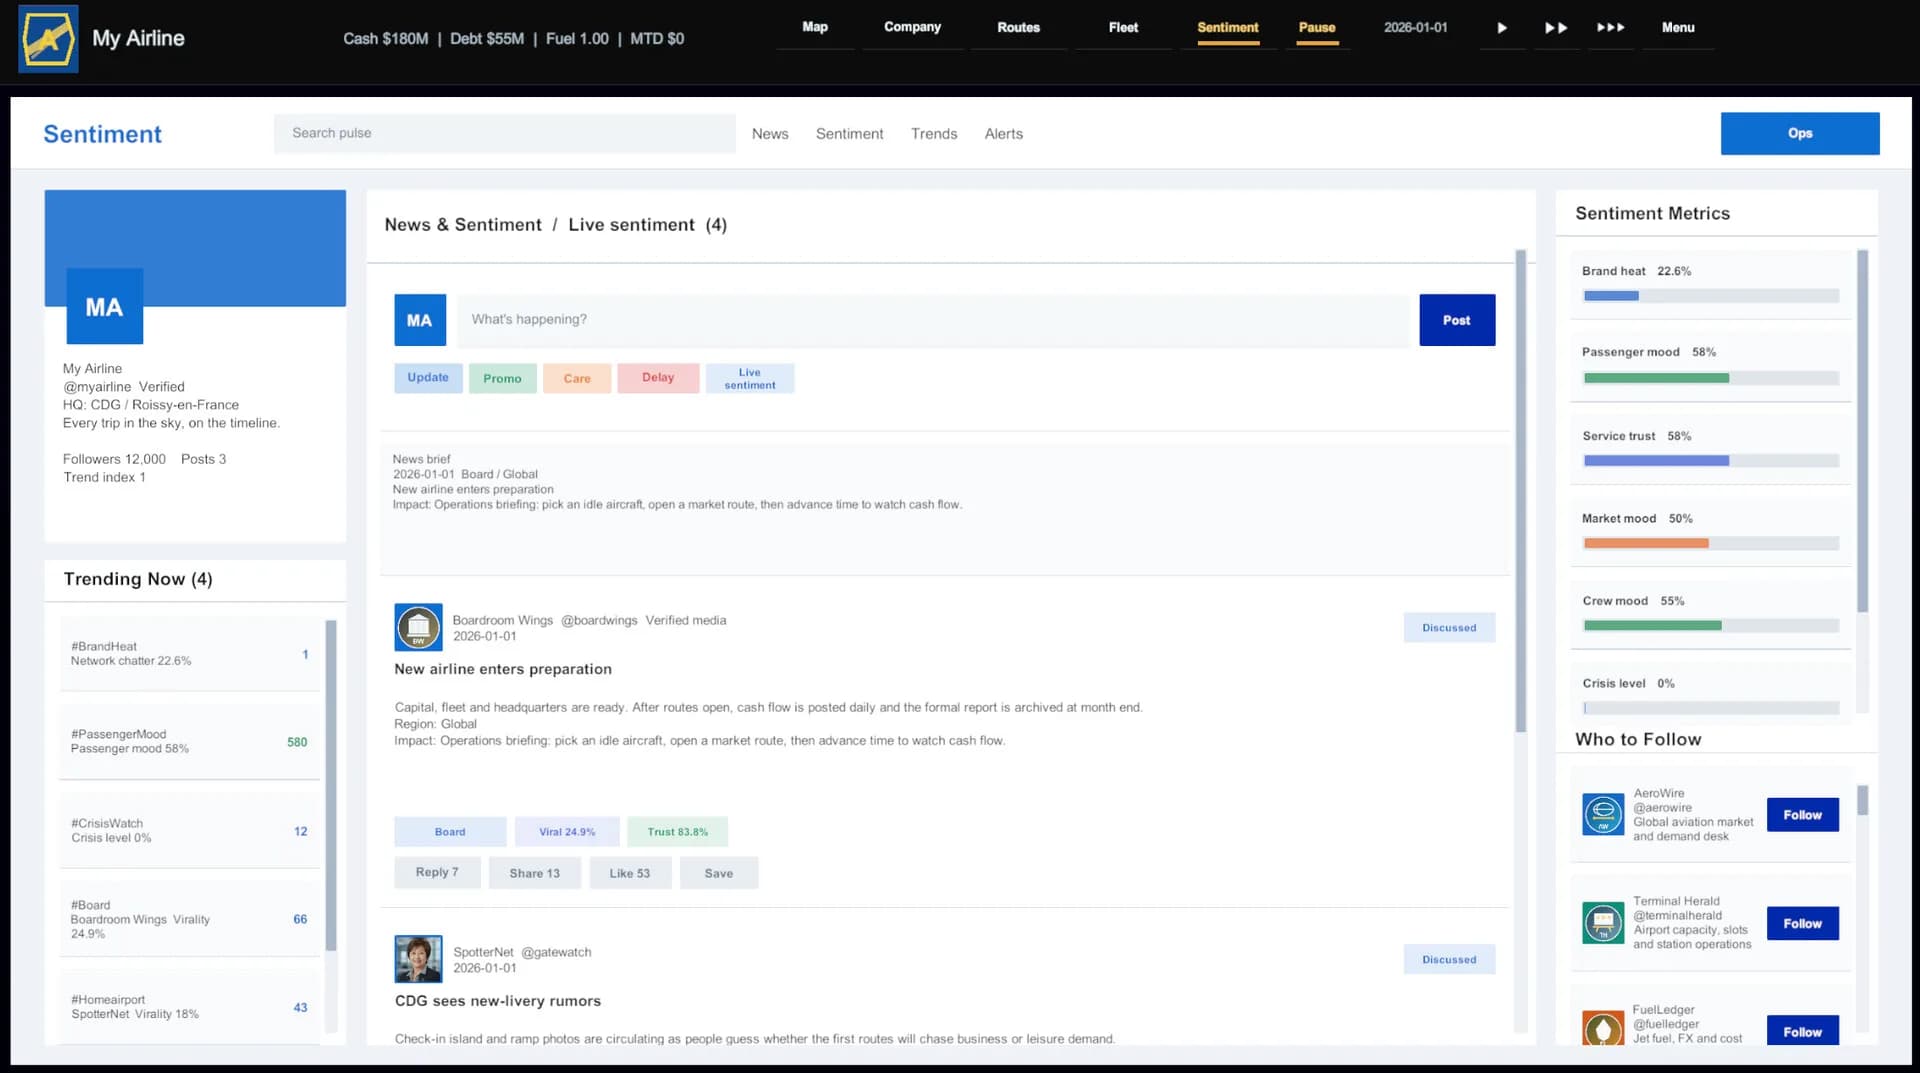The width and height of the screenshot is (1920, 1073).
Task: Select the Delay post type
Action: coord(658,378)
